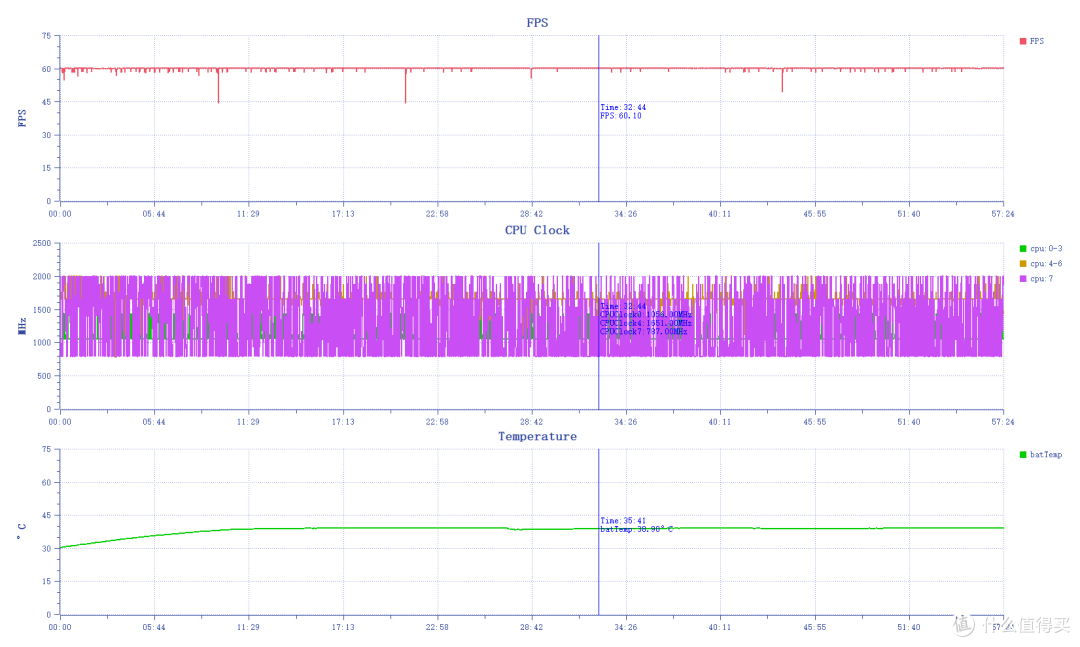The height and width of the screenshot is (647, 1080).
Task: Select the 'cpu: 0-3' legend label
Action: (1046, 249)
